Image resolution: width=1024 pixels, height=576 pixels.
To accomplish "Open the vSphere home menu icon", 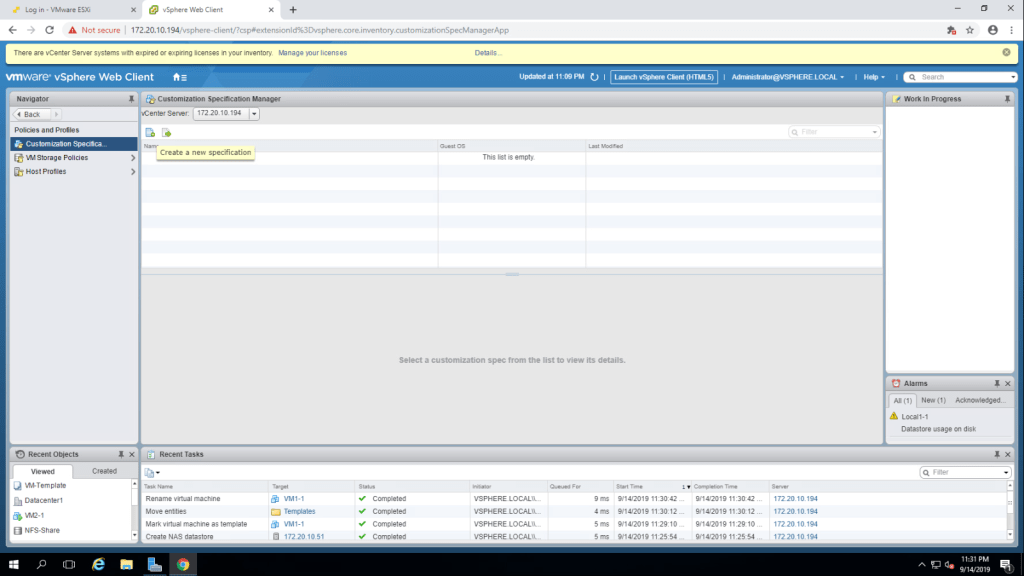I will pyautogui.click(x=180, y=77).
